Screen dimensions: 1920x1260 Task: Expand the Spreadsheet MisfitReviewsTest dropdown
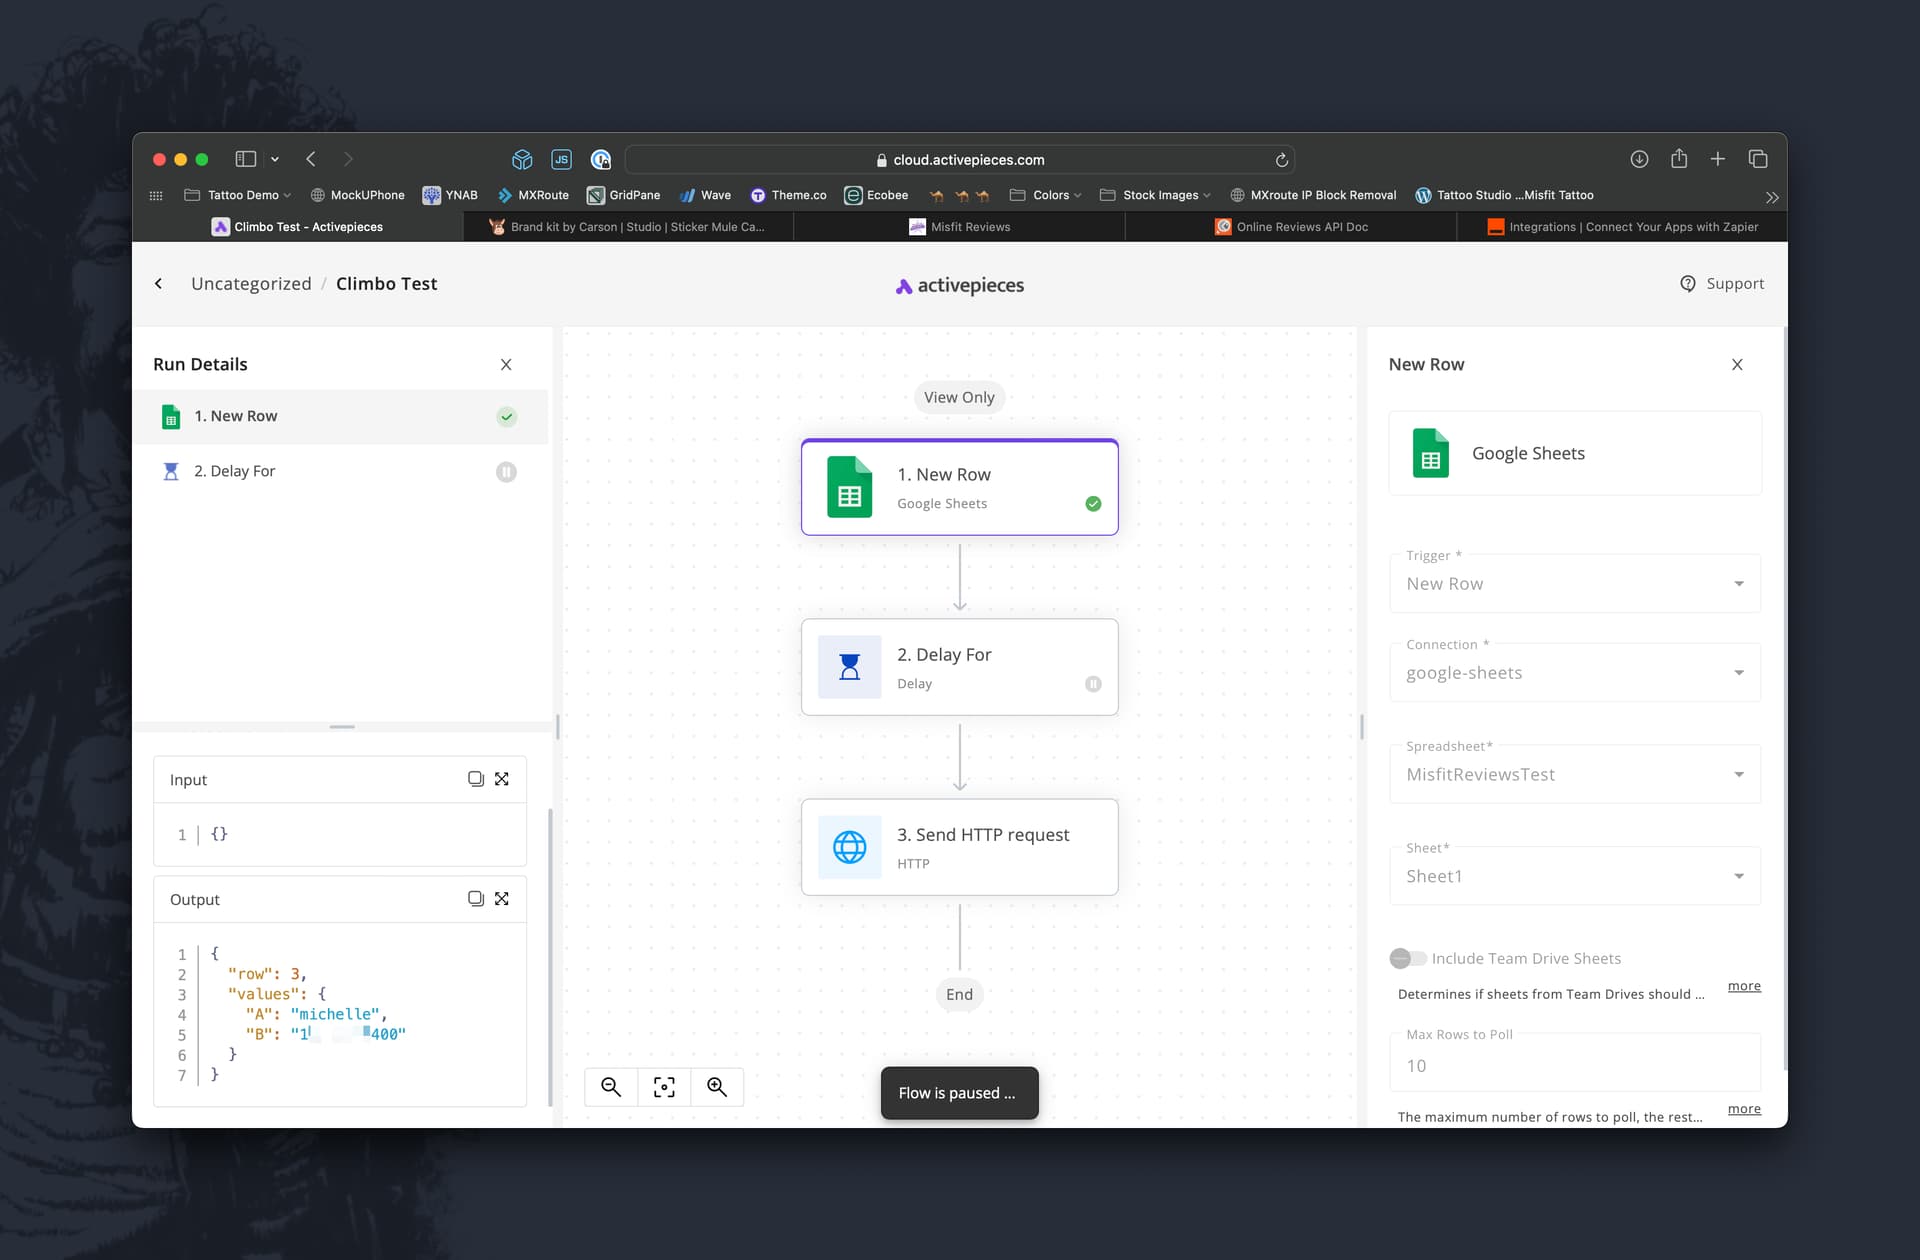[x=1574, y=774]
